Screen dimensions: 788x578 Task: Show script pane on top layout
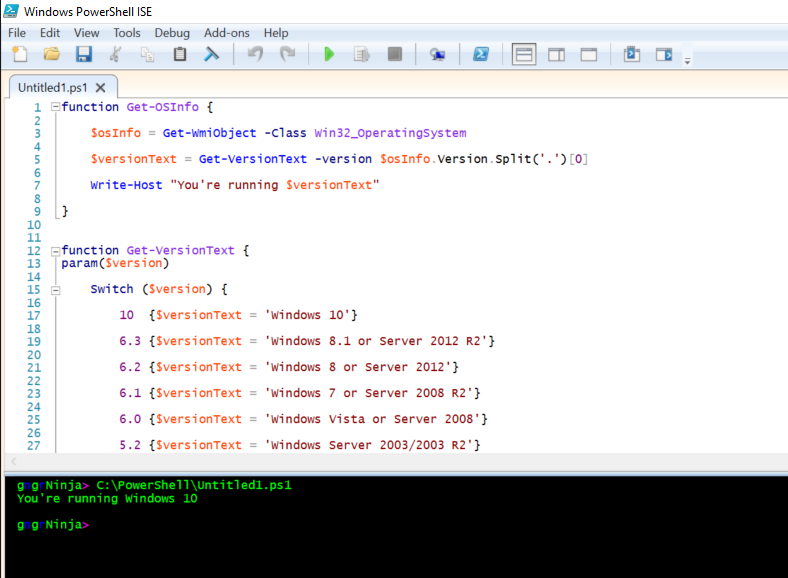tap(524, 54)
